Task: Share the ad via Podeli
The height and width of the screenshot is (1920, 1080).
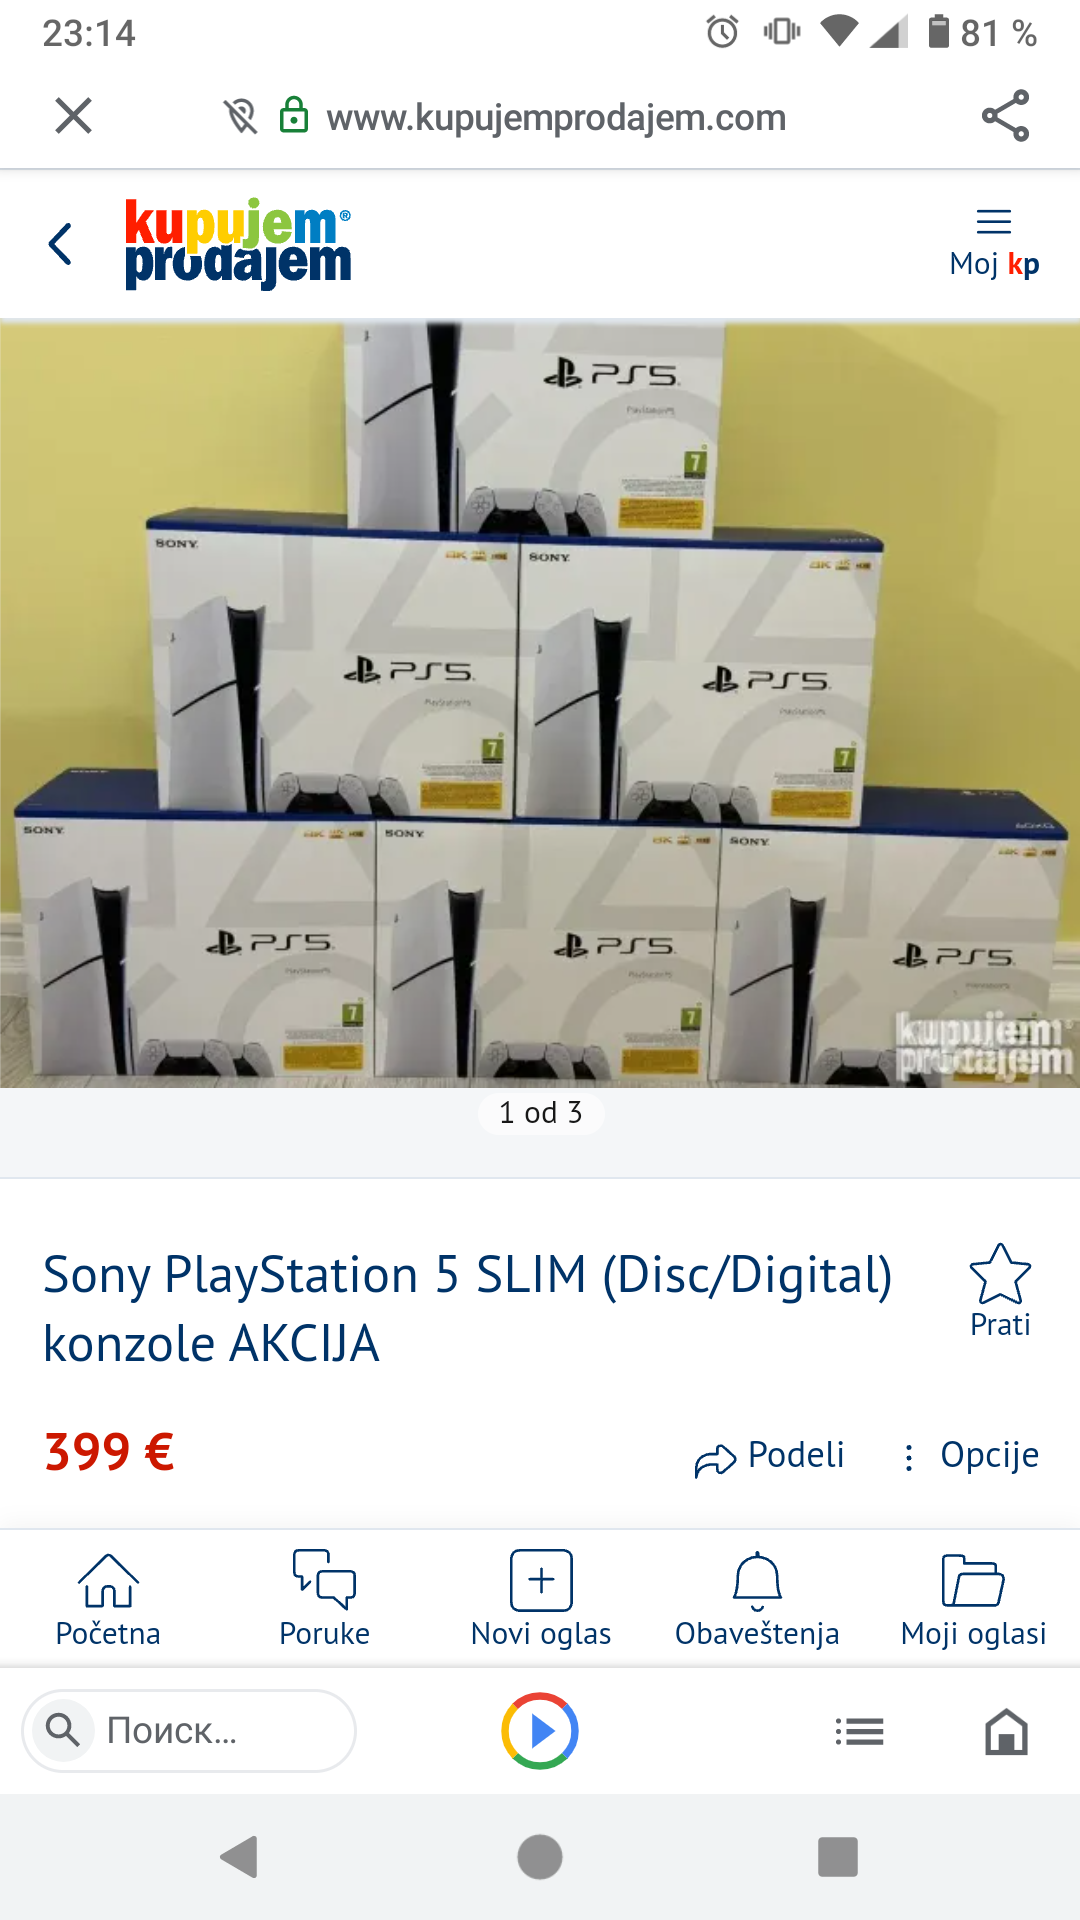Action: tap(770, 1457)
